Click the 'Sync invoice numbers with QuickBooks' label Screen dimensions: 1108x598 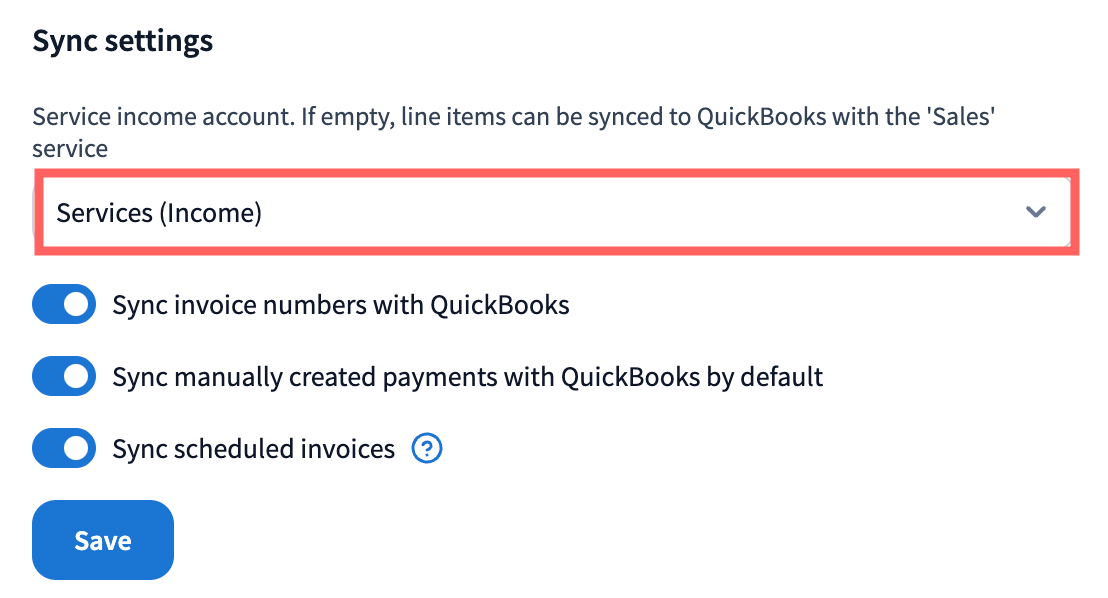pos(341,305)
